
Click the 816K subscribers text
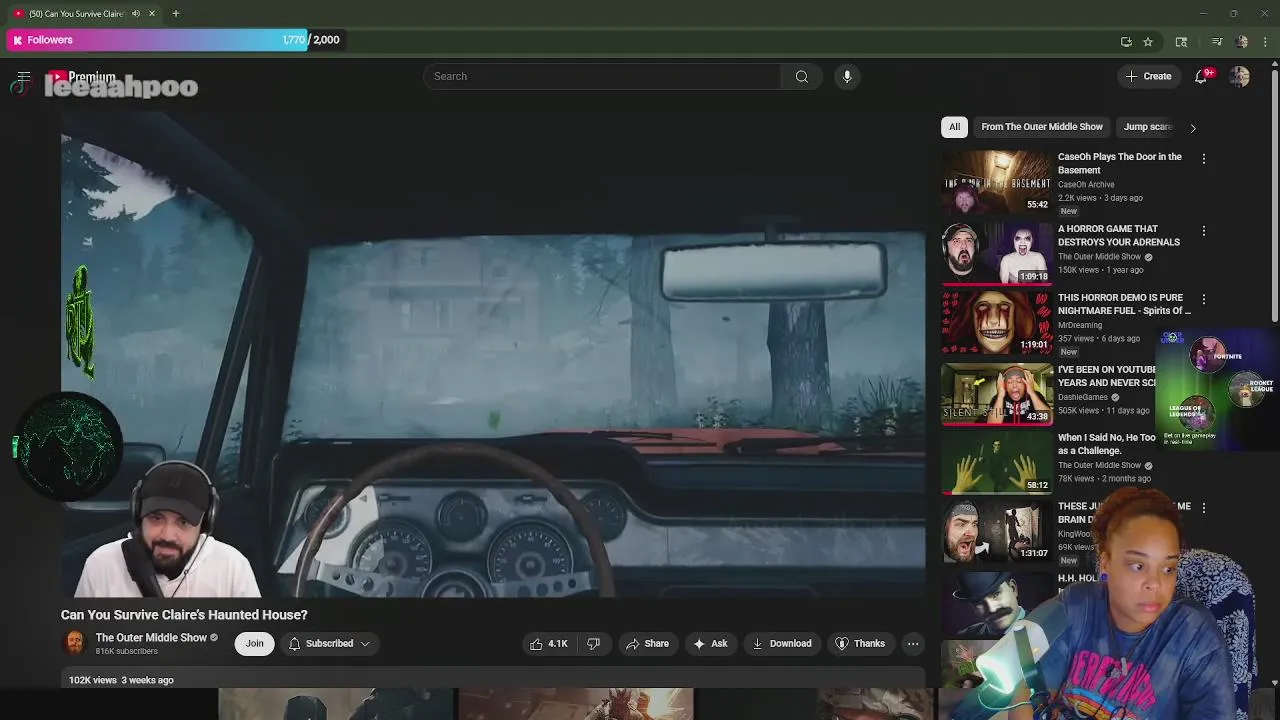pos(127,652)
